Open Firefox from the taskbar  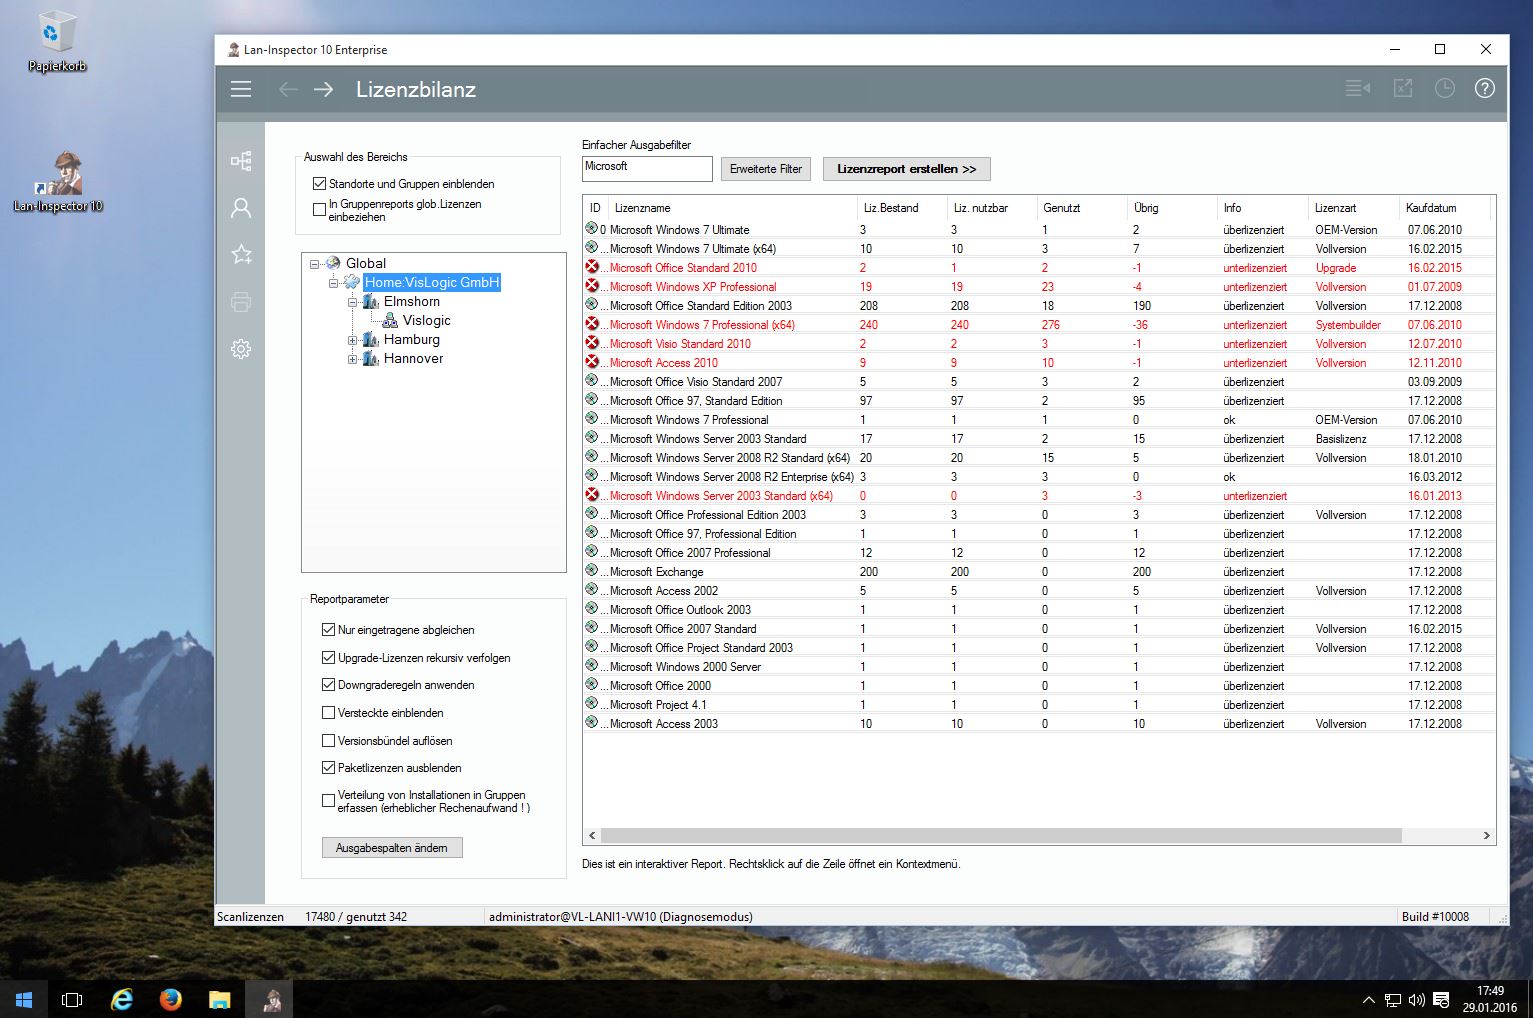(171, 999)
